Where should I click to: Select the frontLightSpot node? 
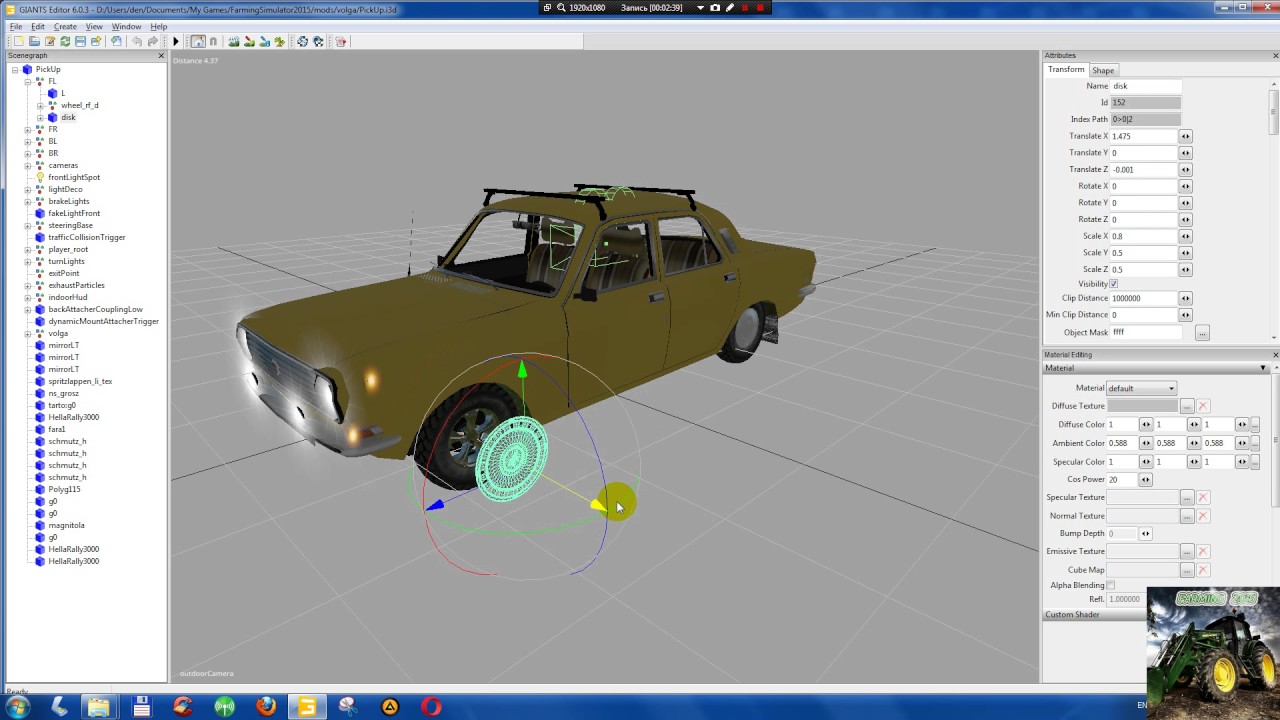click(x=74, y=177)
